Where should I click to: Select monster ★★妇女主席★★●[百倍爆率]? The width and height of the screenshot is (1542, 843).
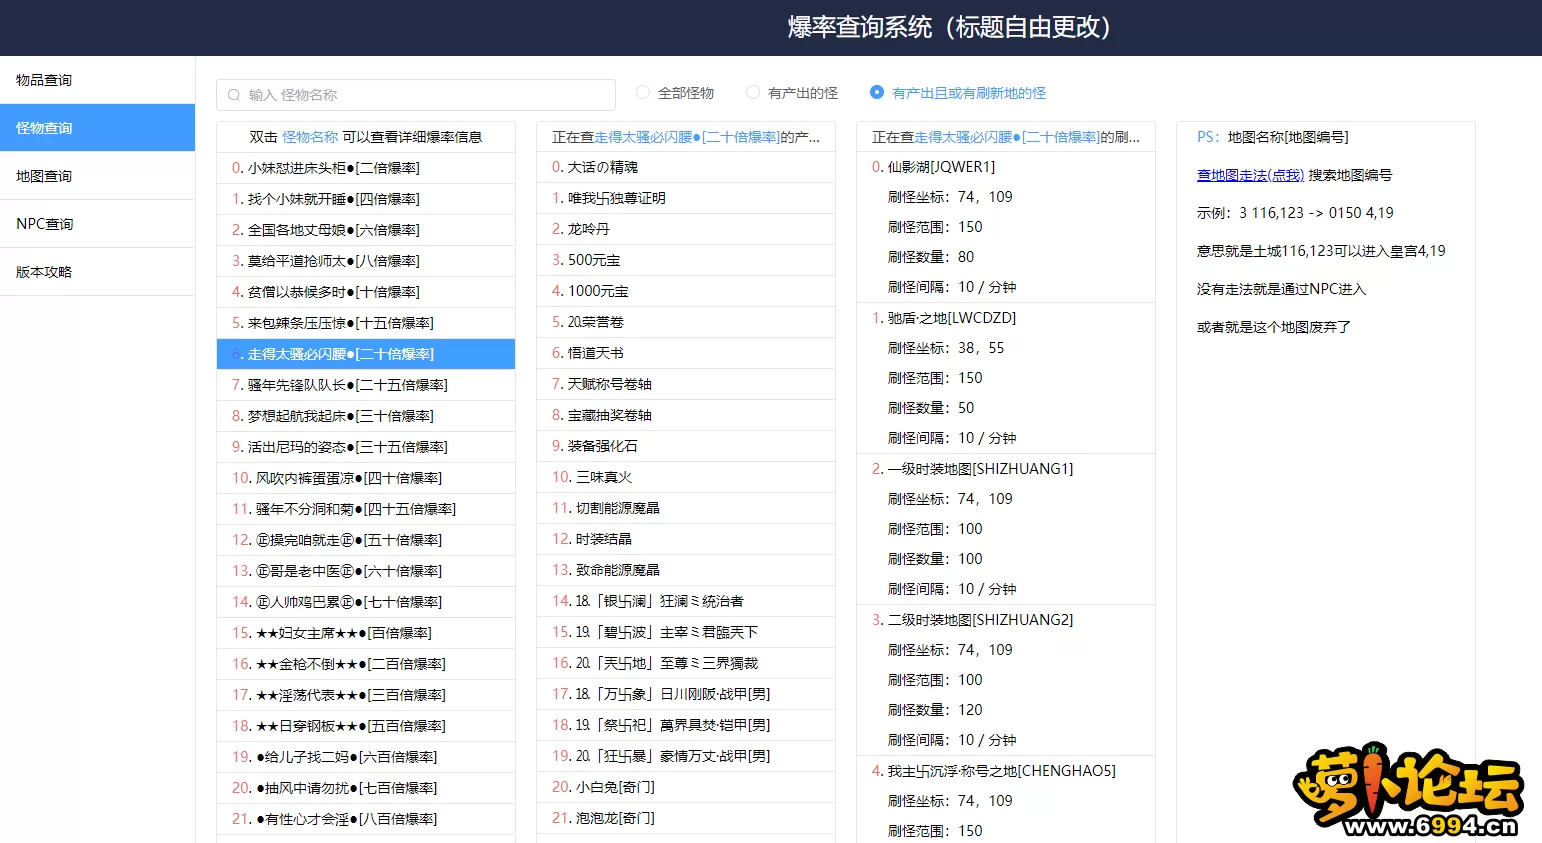pos(366,633)
